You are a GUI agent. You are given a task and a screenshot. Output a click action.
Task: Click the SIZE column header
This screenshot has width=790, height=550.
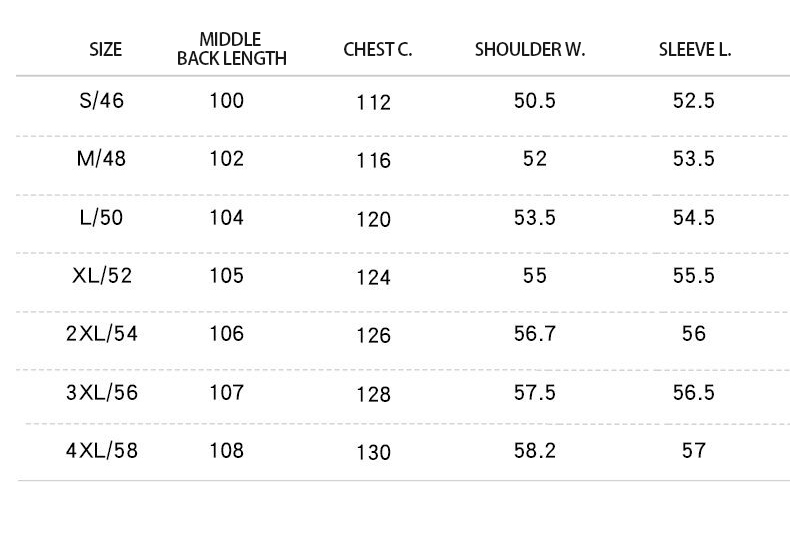click(105, 49)
